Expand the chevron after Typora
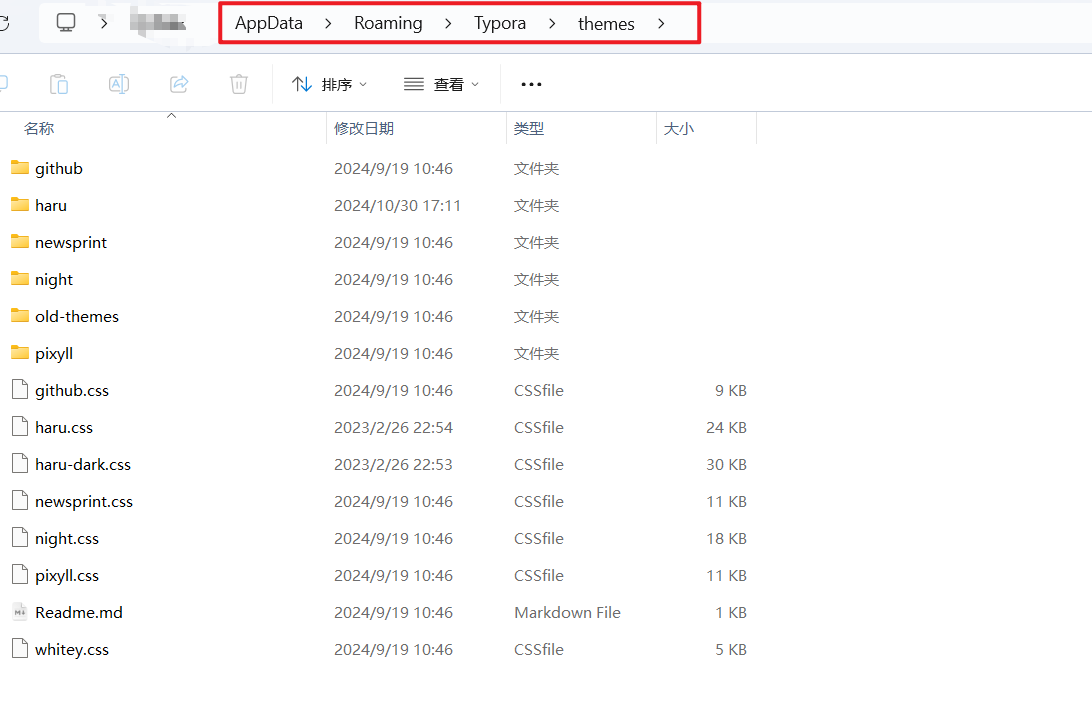The height and width of the screenshot is (721, 1092). [552, 24]
